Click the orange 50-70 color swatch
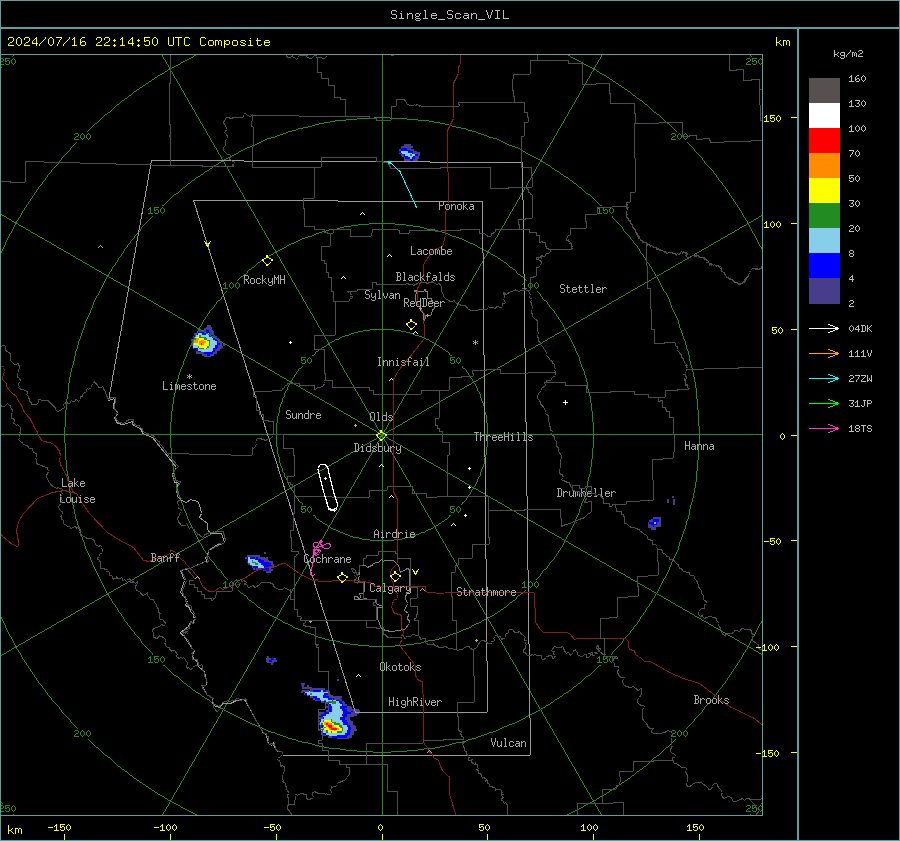Viewport: 900px width, 841px height. pyautogui.click(x=824, y=166)
